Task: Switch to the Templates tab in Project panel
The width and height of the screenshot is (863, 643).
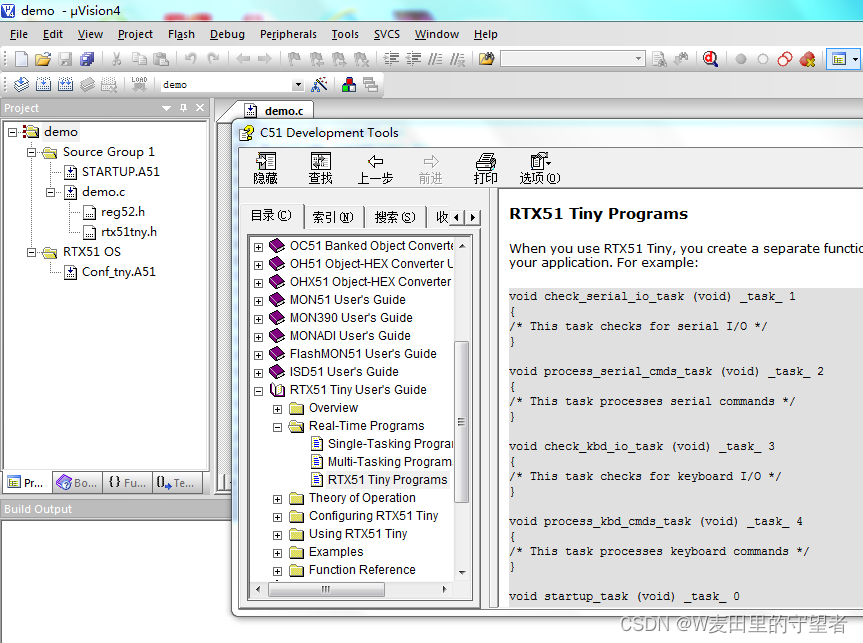Action: 176,483
